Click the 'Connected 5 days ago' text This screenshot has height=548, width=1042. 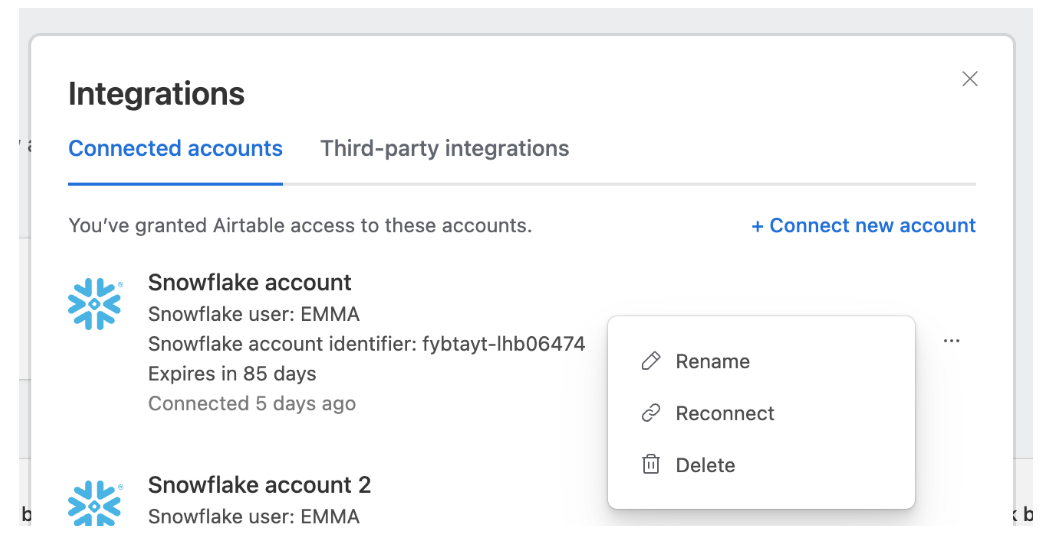pos(252,404)
